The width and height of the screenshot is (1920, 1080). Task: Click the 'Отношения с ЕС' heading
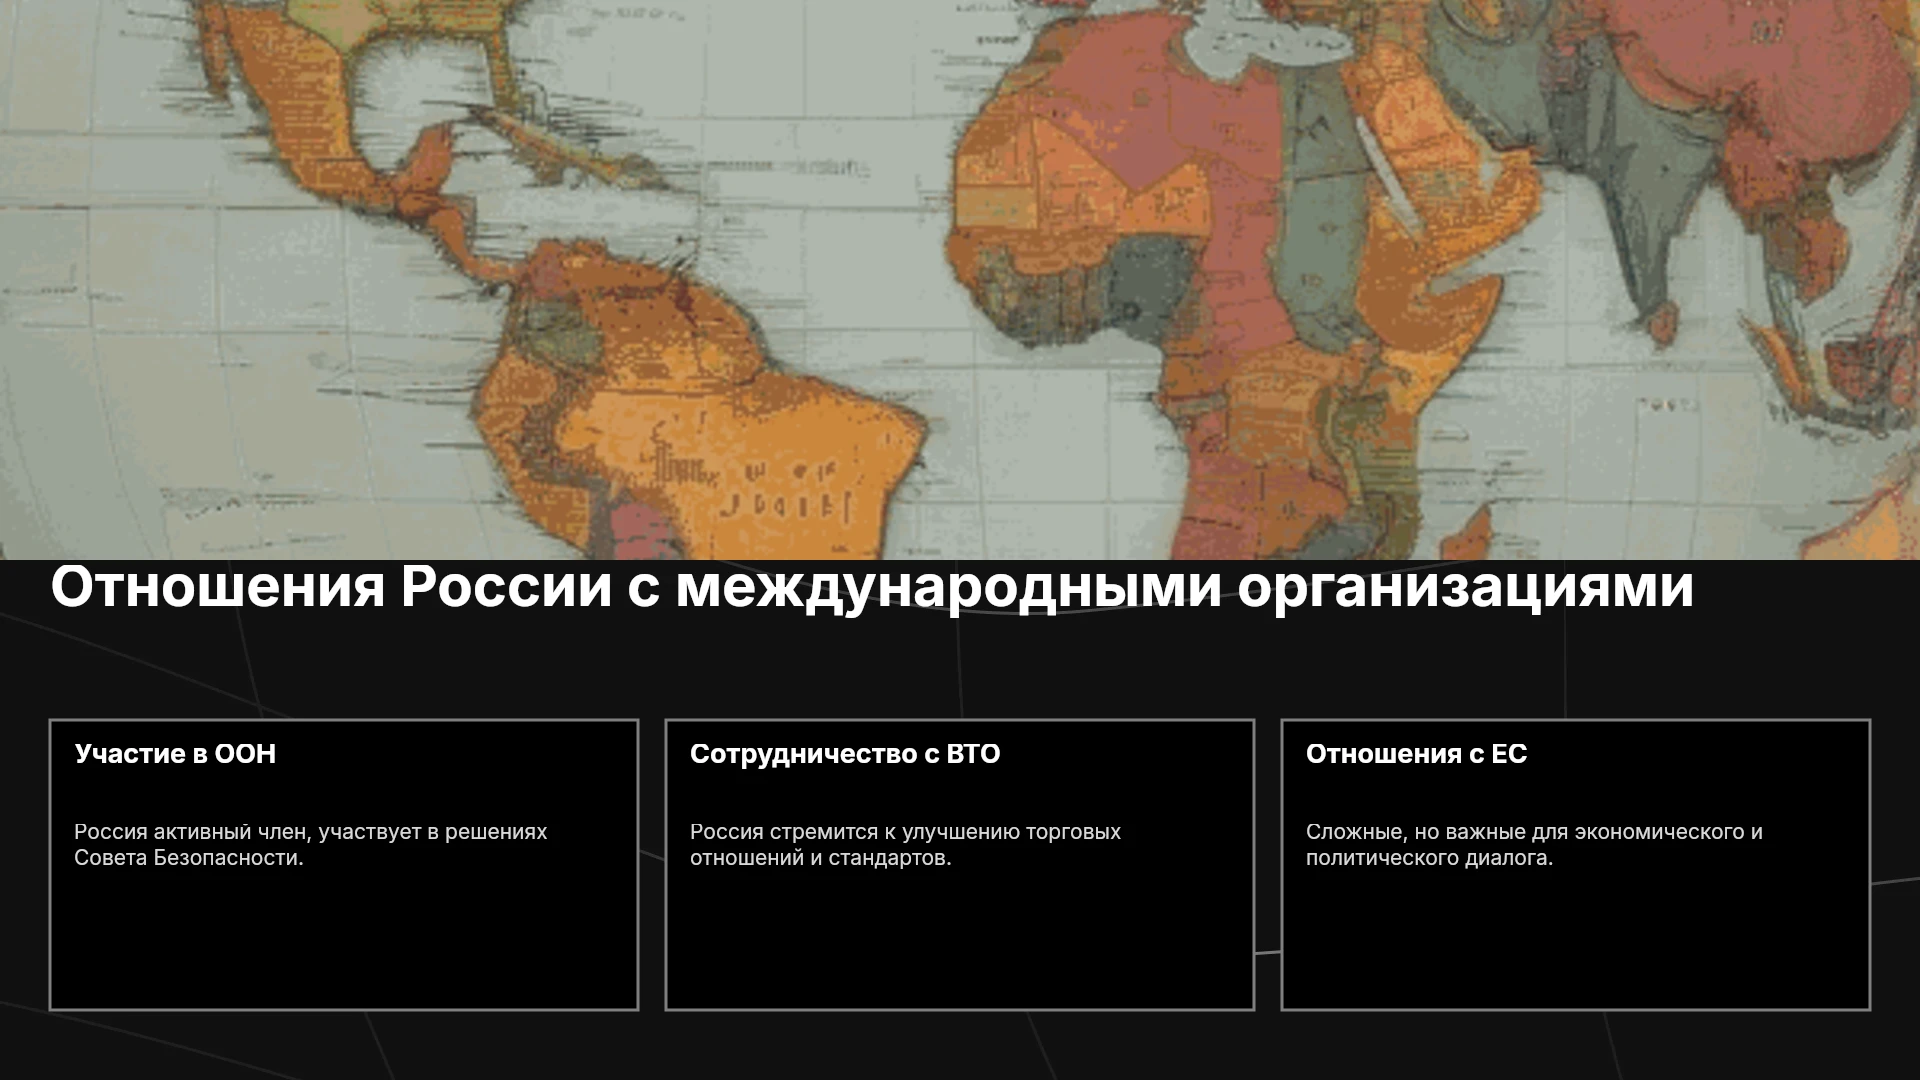[1416, 754]
